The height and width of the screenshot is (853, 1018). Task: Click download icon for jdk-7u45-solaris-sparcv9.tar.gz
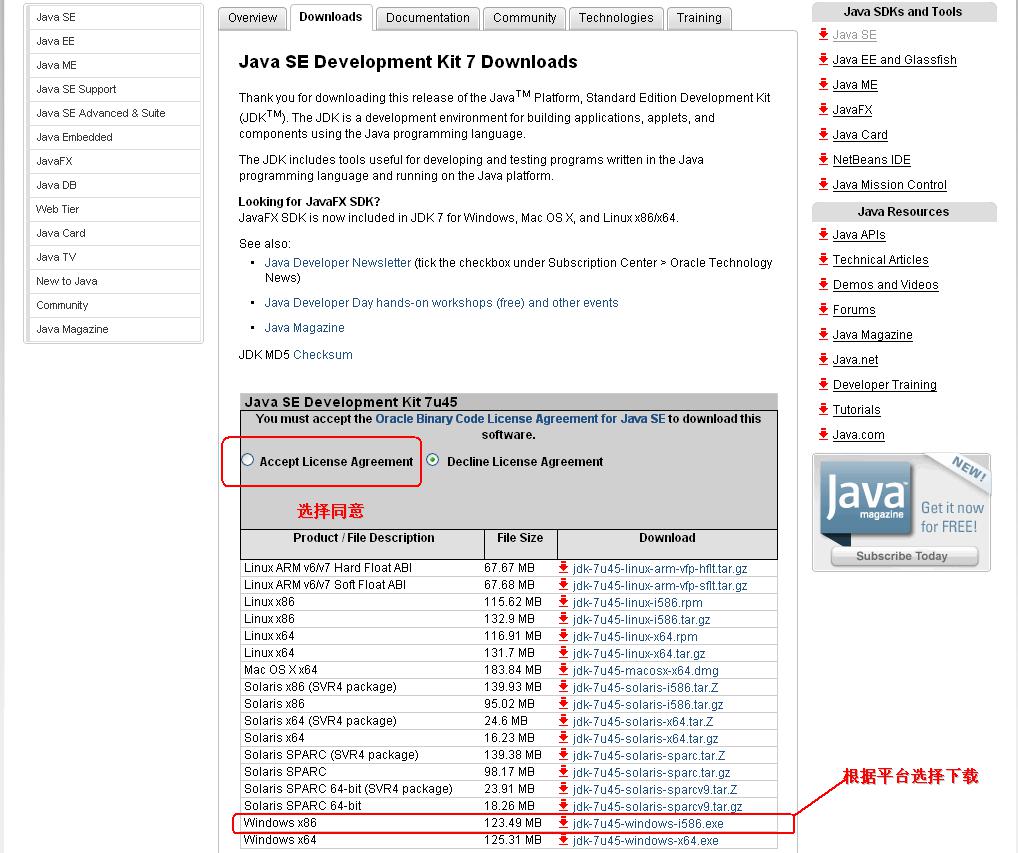[x=563, y=806]
